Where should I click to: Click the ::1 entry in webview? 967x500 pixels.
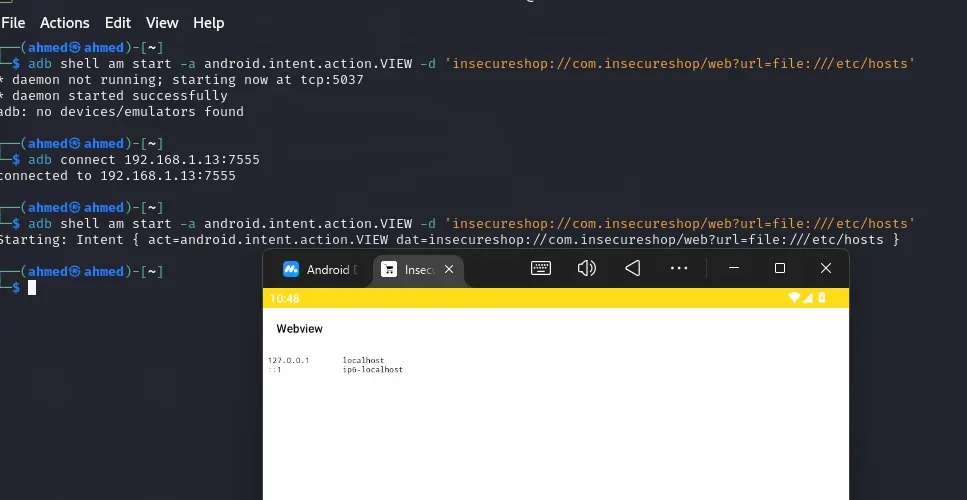274,370
